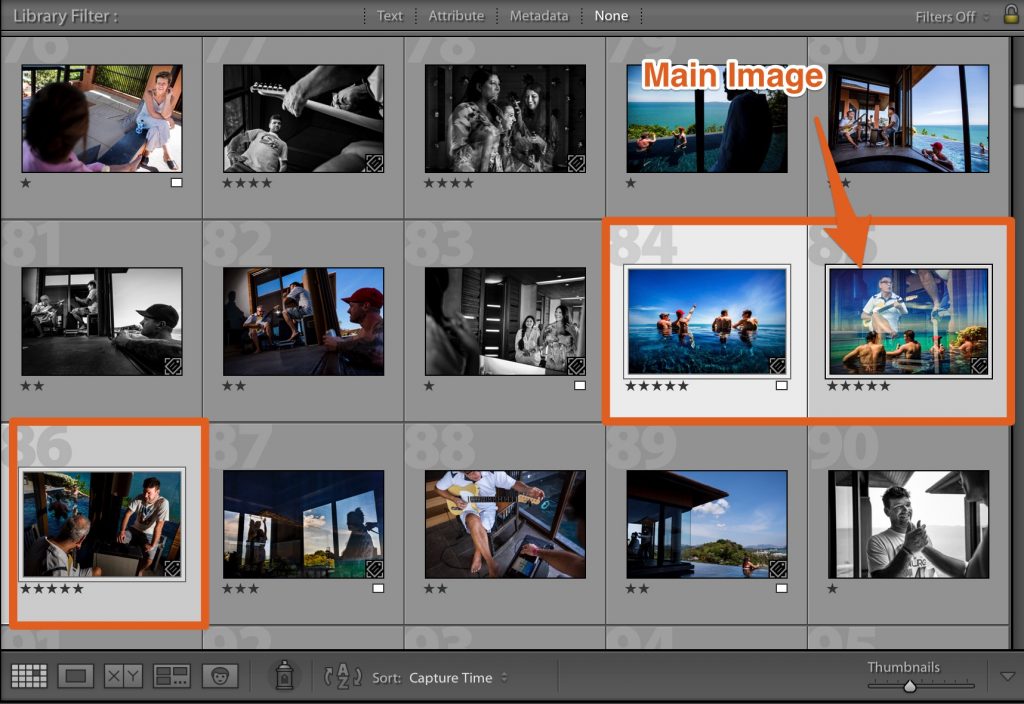This screenshot has width=1024, height=704.
Task: Toggle the color label box on photo 87
Action: coord(377,588)
